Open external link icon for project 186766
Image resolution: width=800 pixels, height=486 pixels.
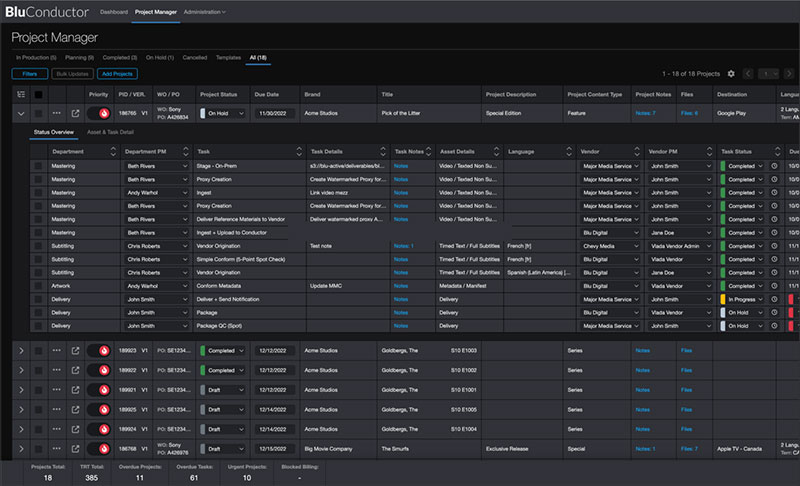75,114
